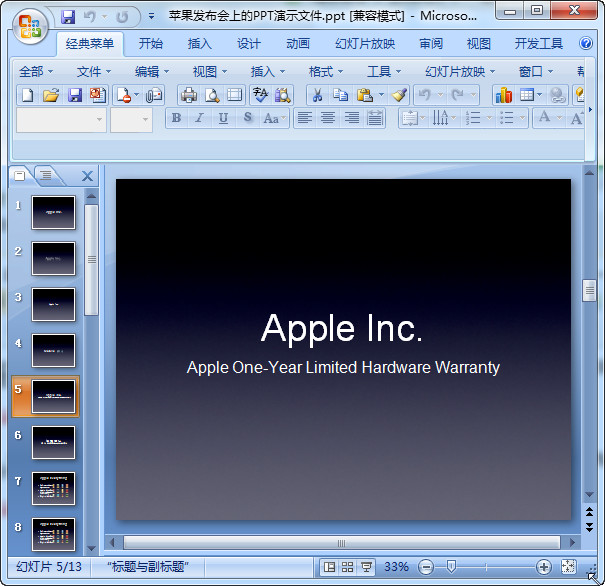Open the 格式 menu
This screenshot has height=586, width=605.
pos(326,72)
